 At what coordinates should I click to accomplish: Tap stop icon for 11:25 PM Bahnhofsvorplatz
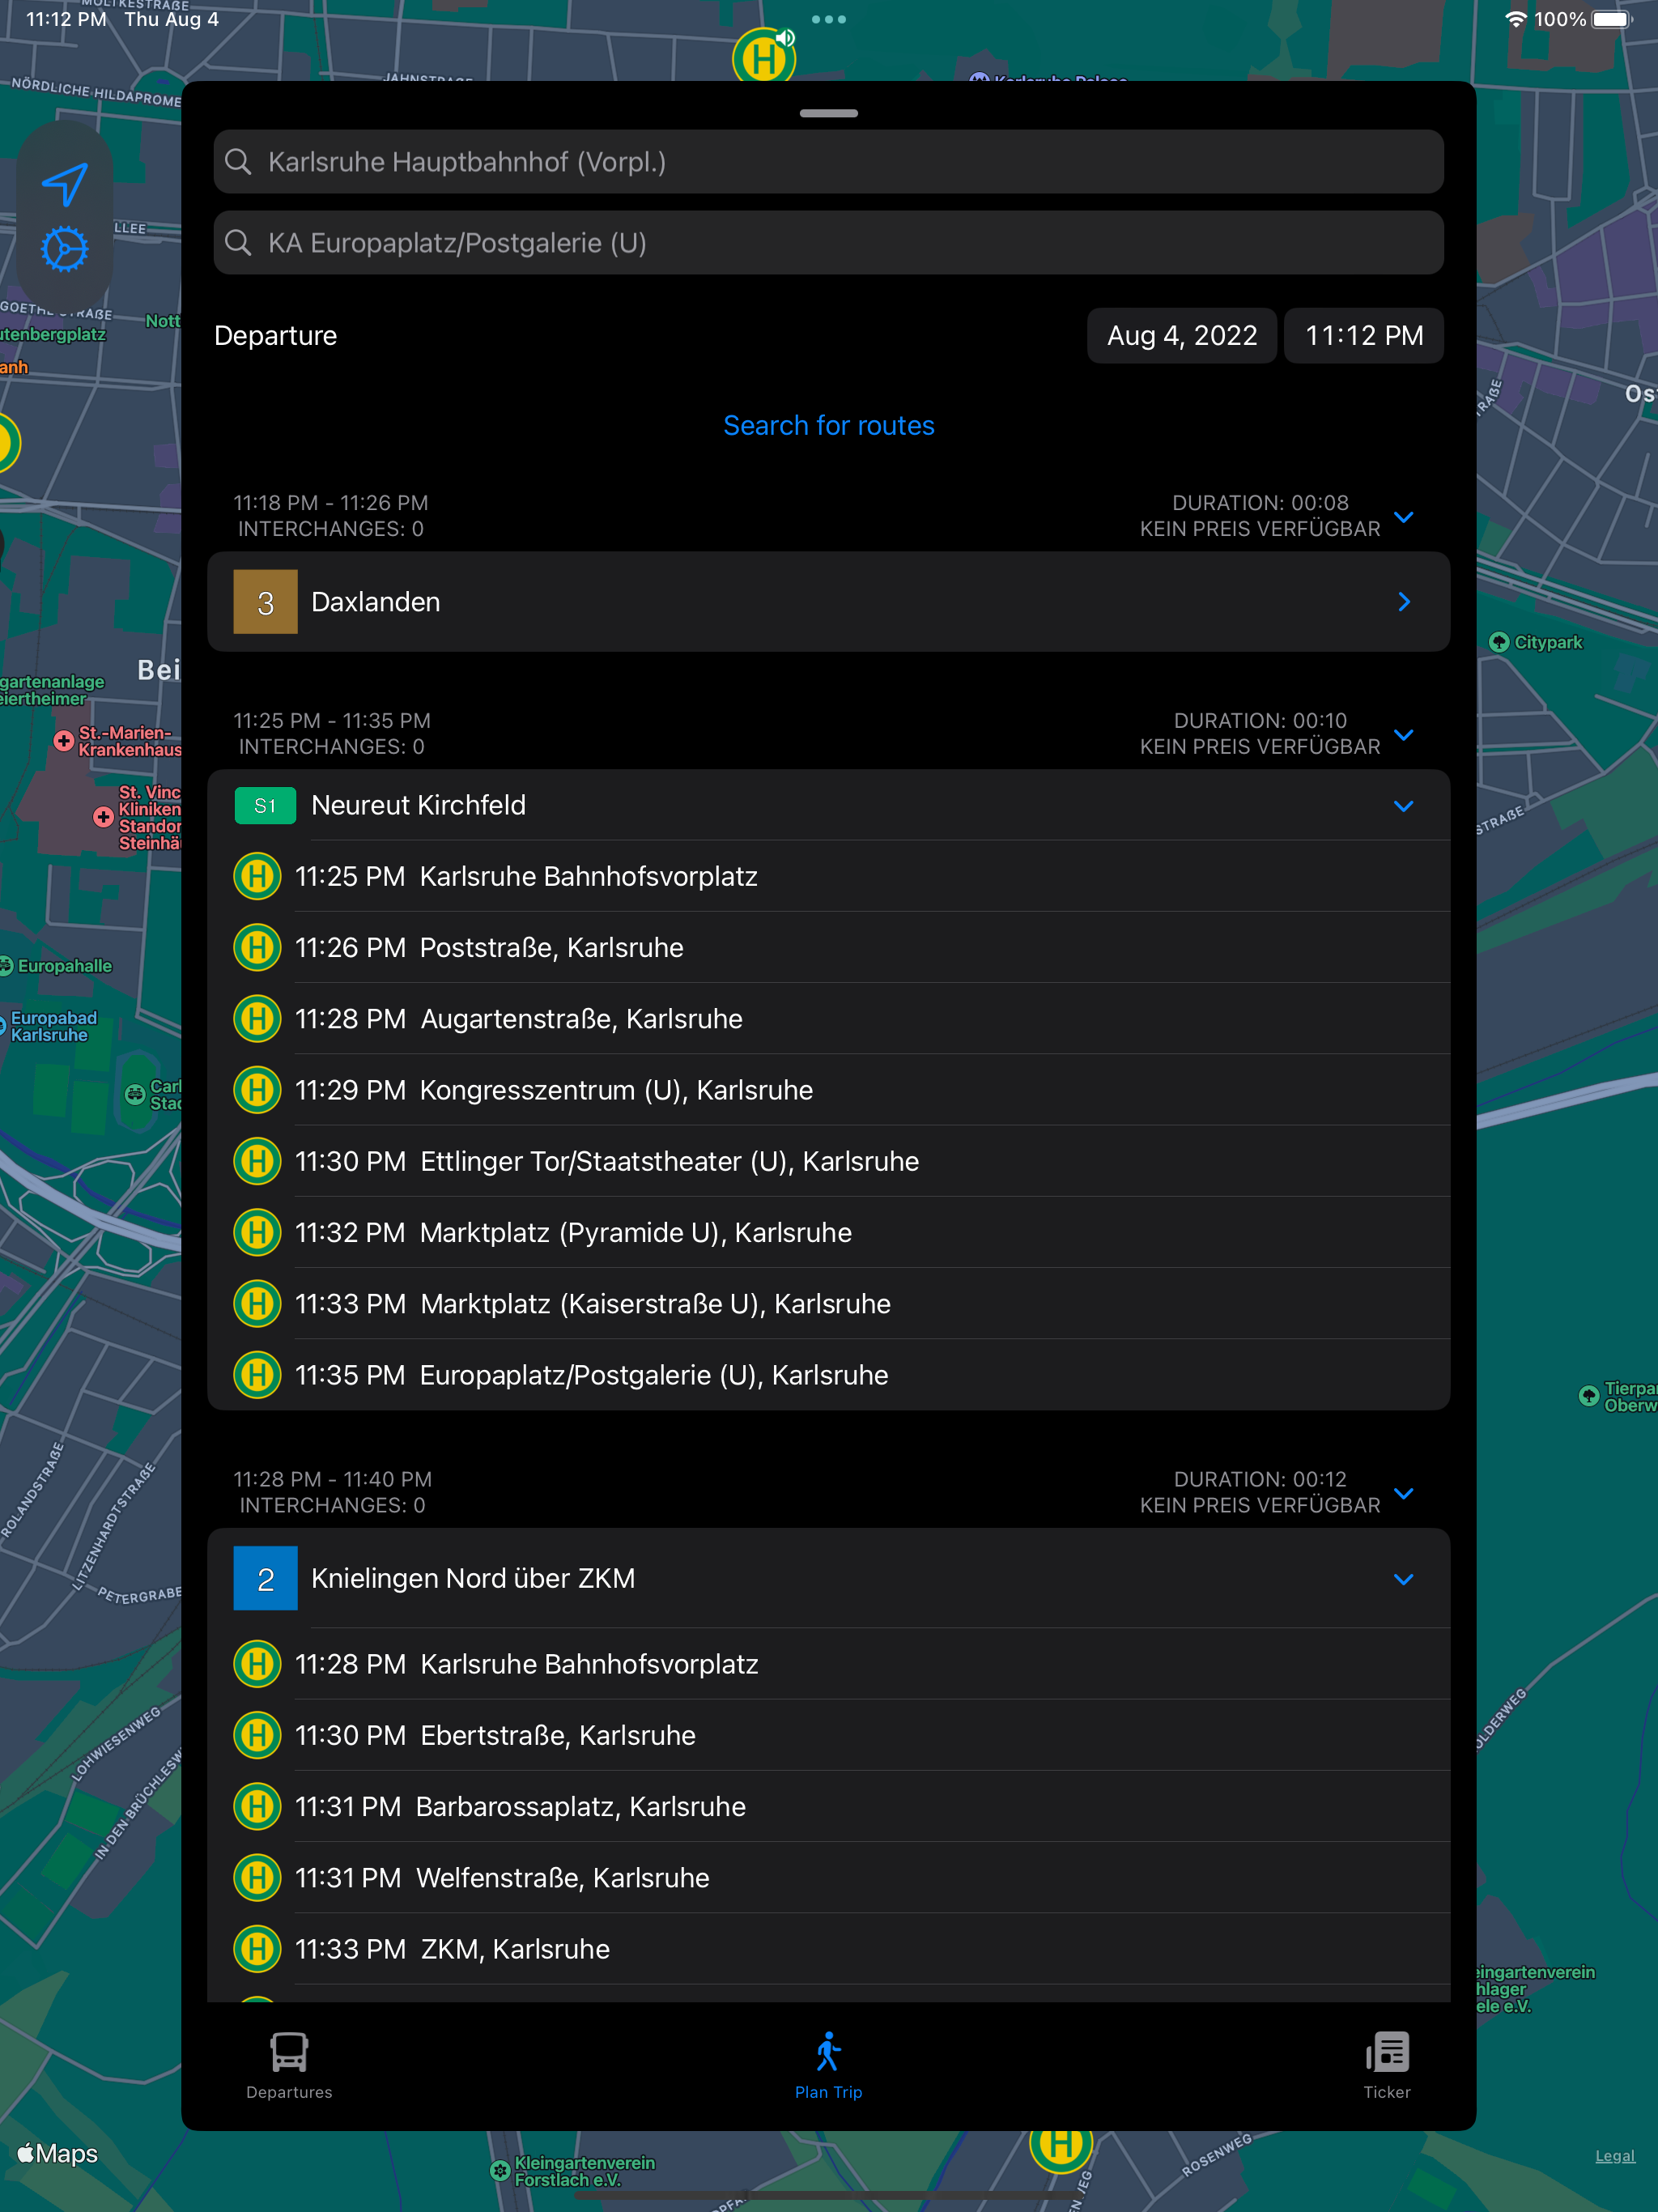[x=257, y=876]
